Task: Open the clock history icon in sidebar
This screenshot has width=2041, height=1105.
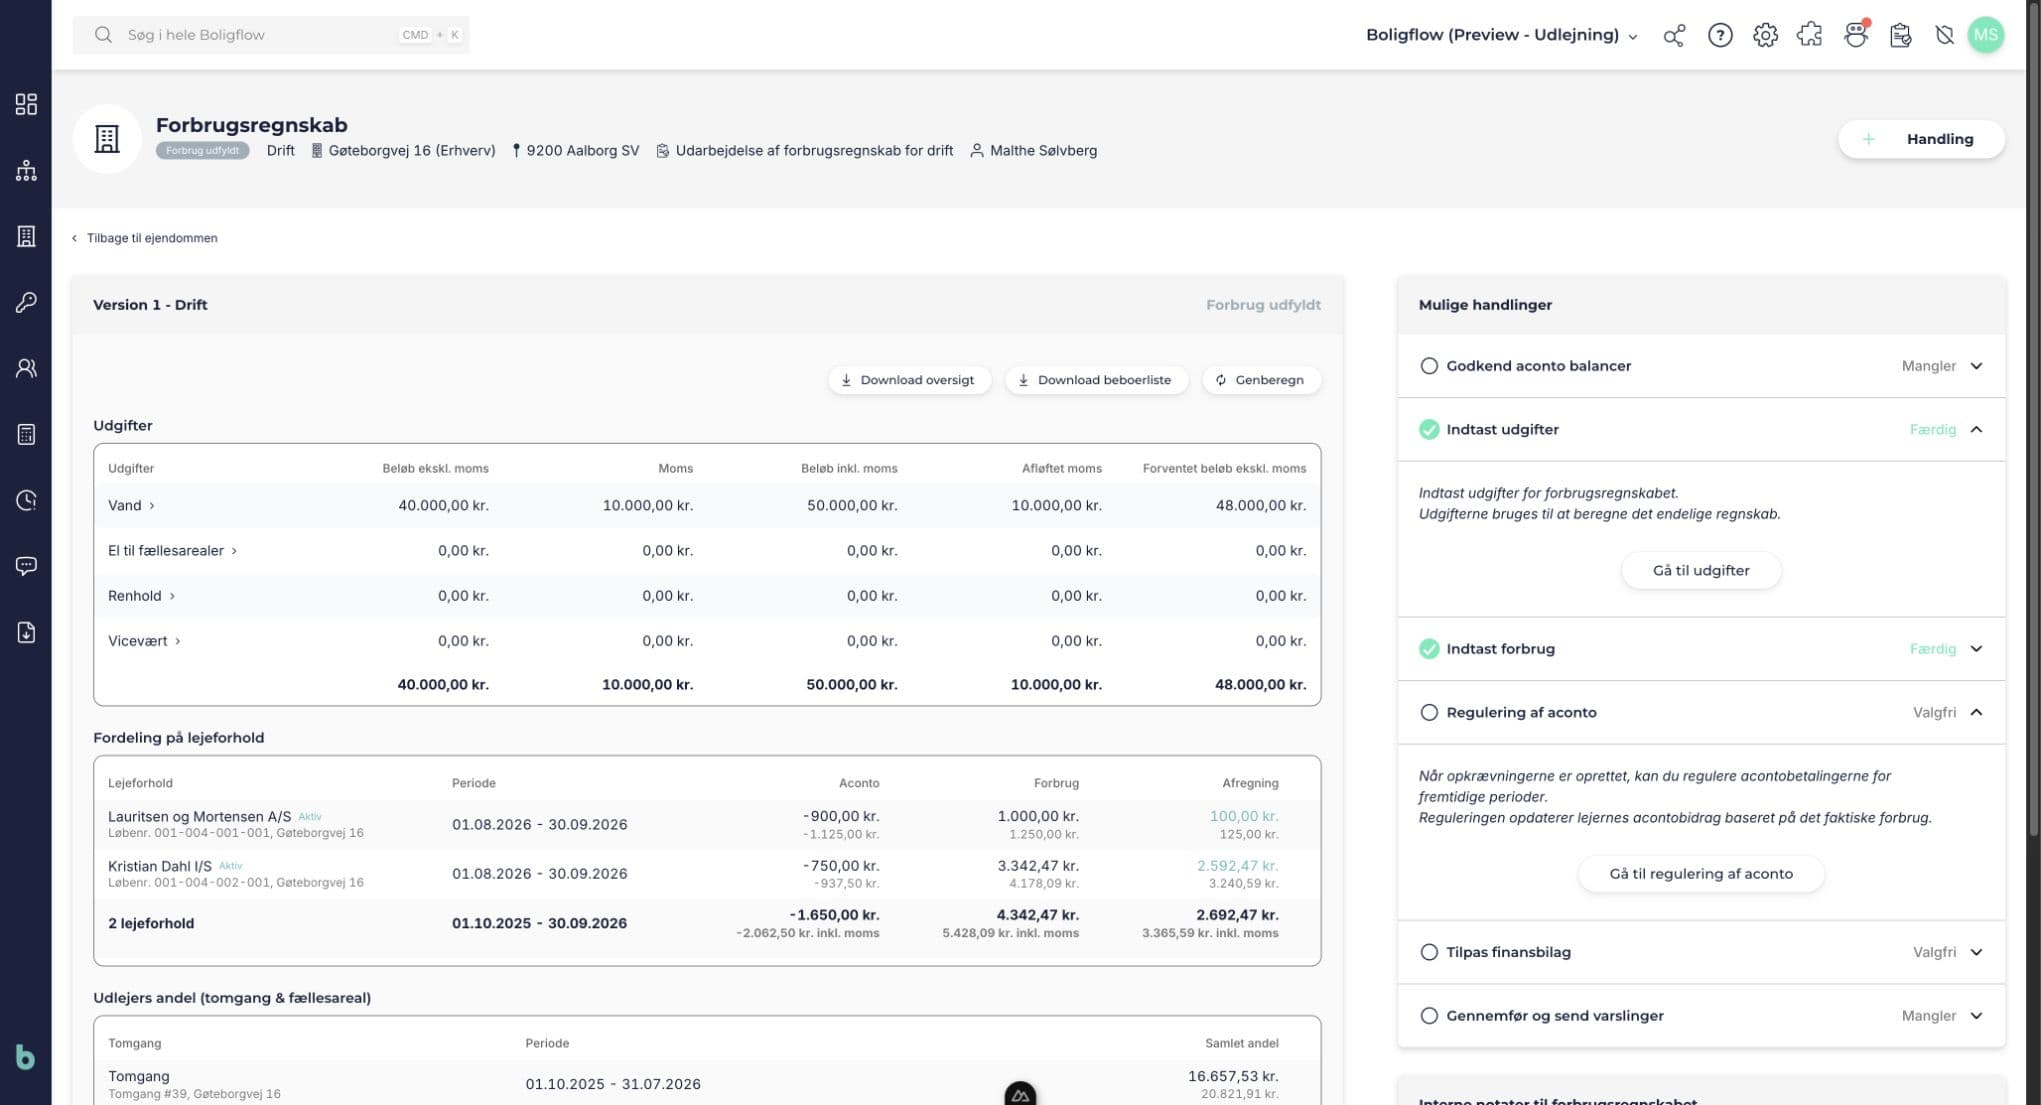Action: (x=26, y=500)
